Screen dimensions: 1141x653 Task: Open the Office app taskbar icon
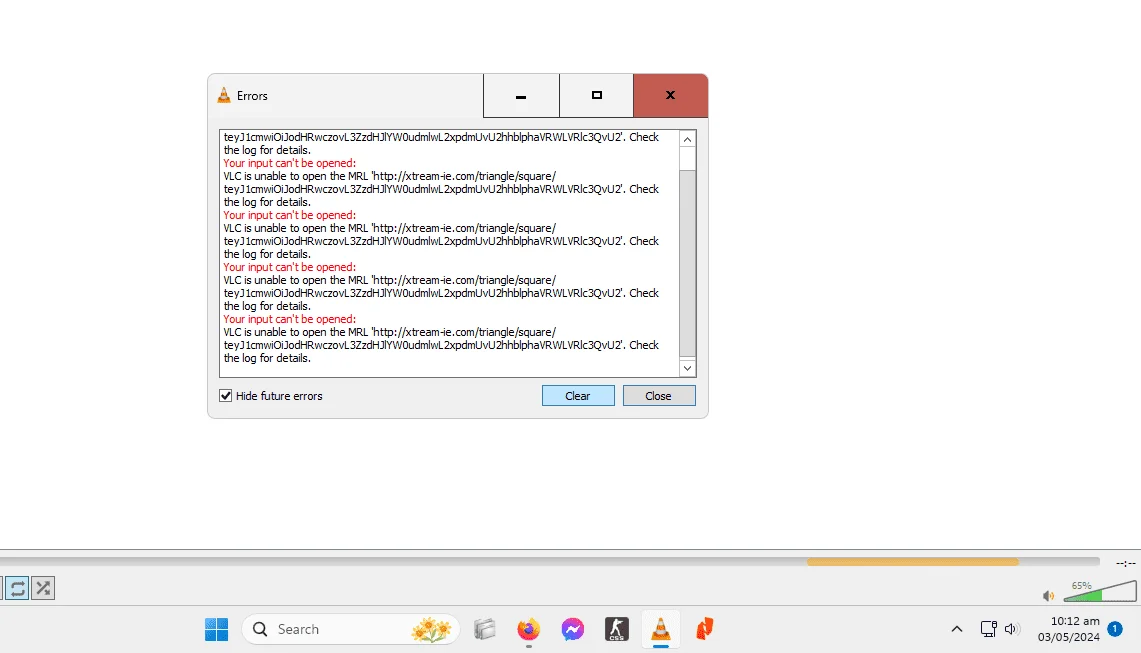704,629
